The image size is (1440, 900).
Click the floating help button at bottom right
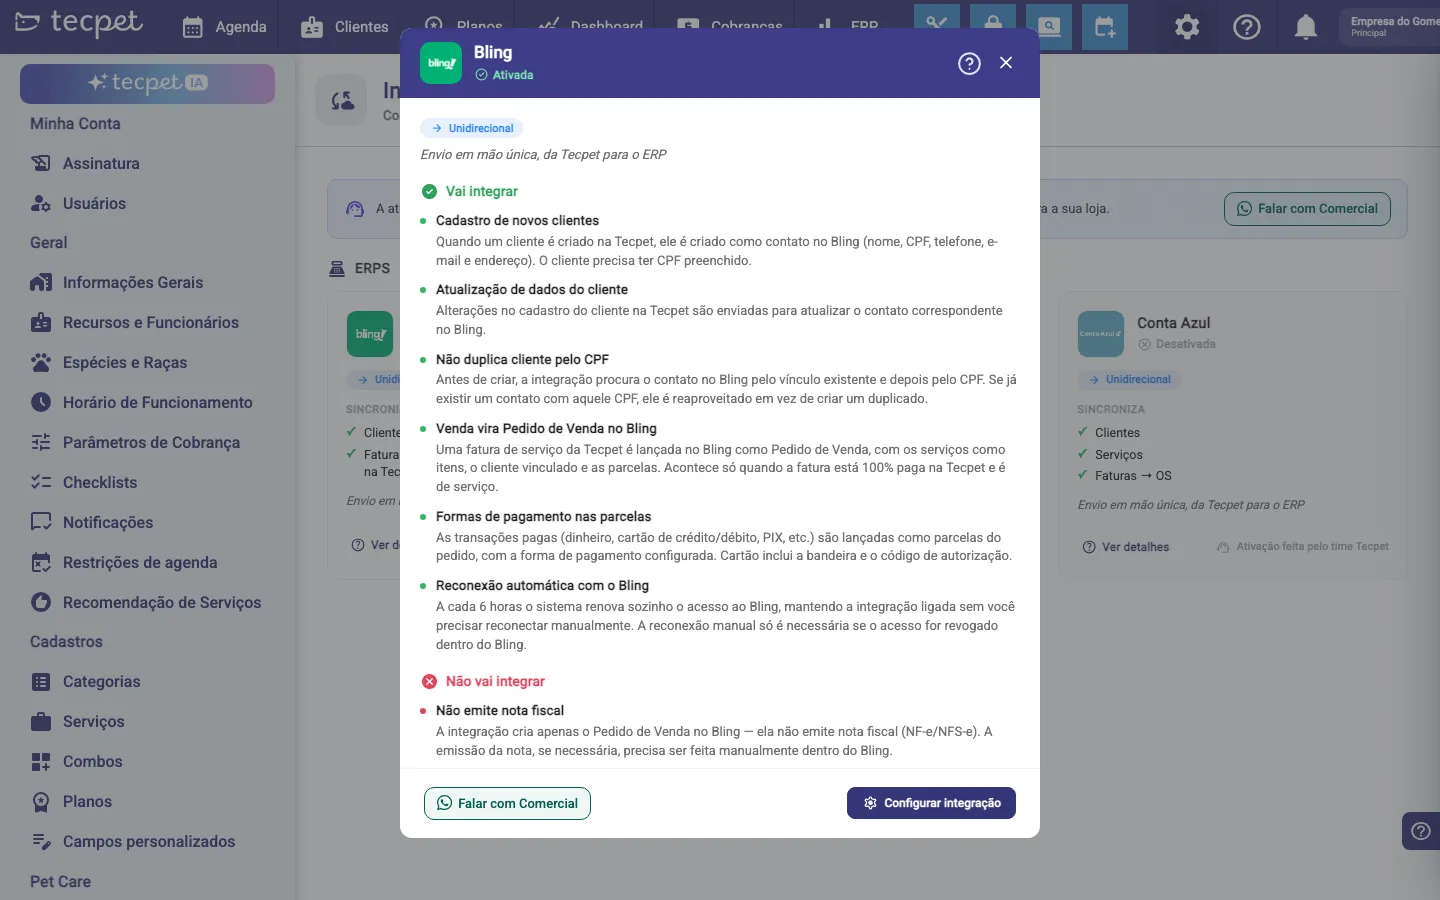[x=1421, y=831]
